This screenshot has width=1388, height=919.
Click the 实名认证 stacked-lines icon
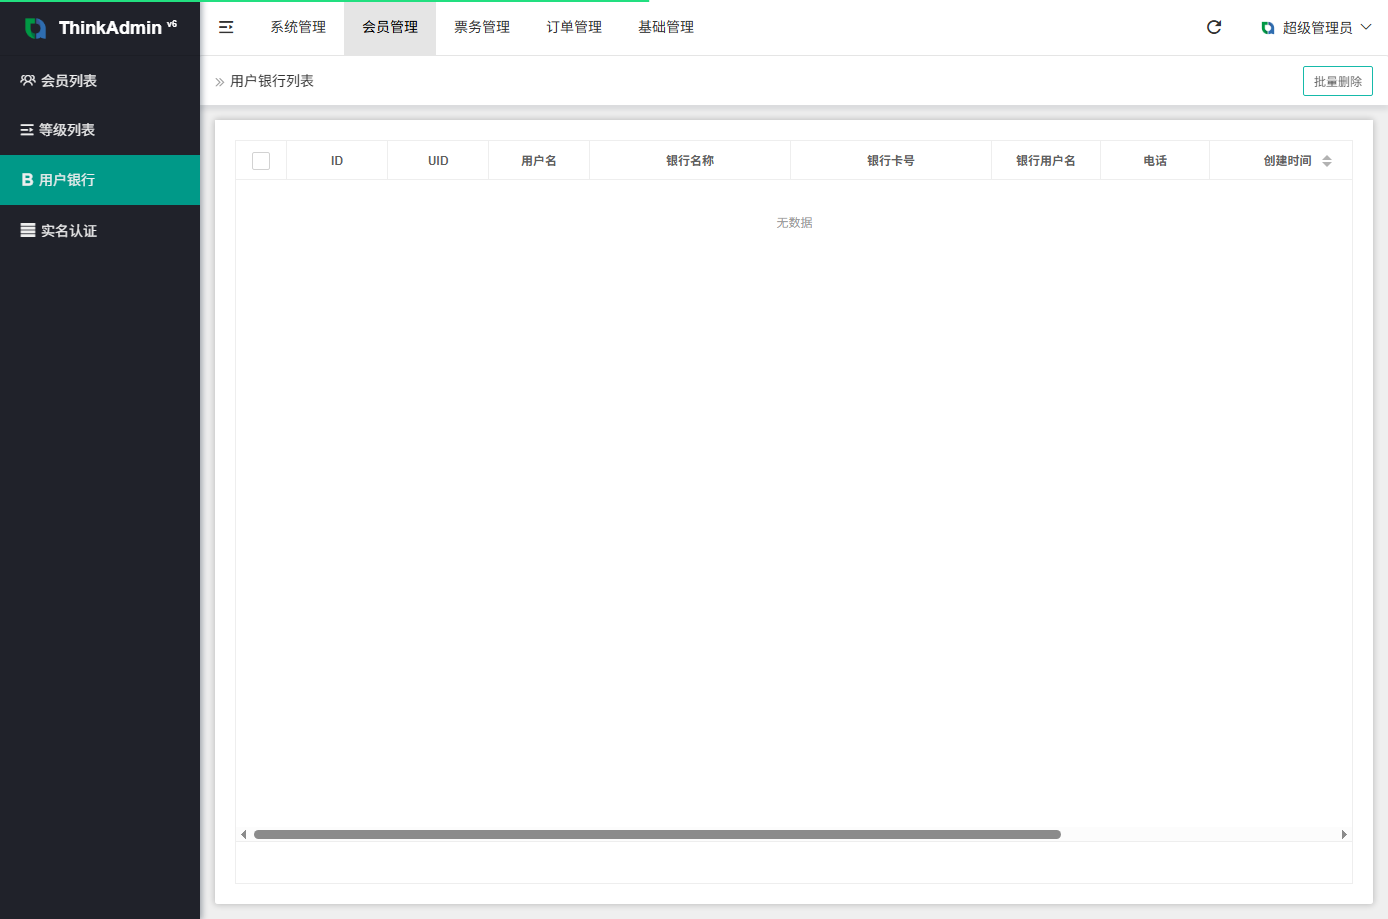tap(28, 230)
